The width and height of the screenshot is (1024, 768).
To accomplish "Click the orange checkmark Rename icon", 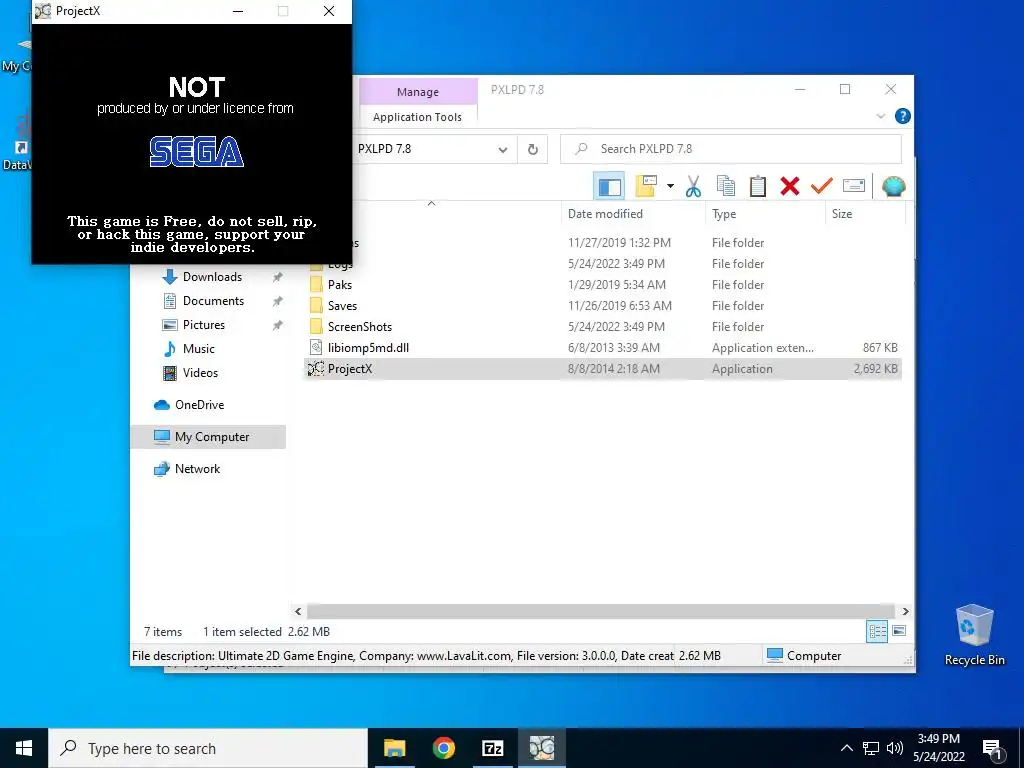I will point(822,186).
